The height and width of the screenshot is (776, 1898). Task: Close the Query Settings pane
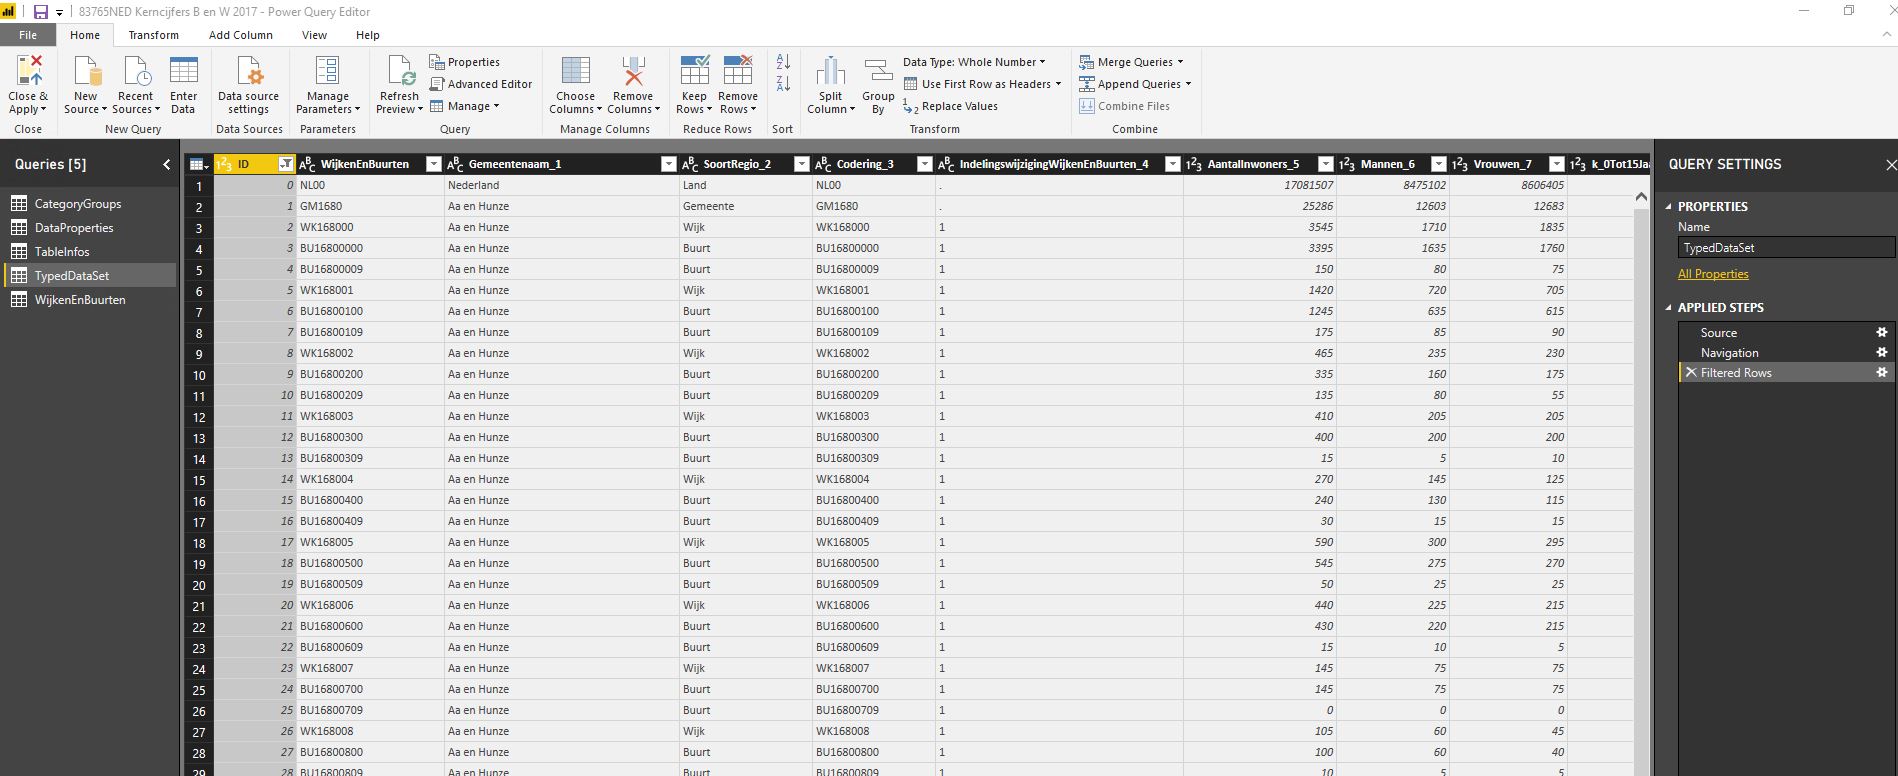click(1890, 164)
